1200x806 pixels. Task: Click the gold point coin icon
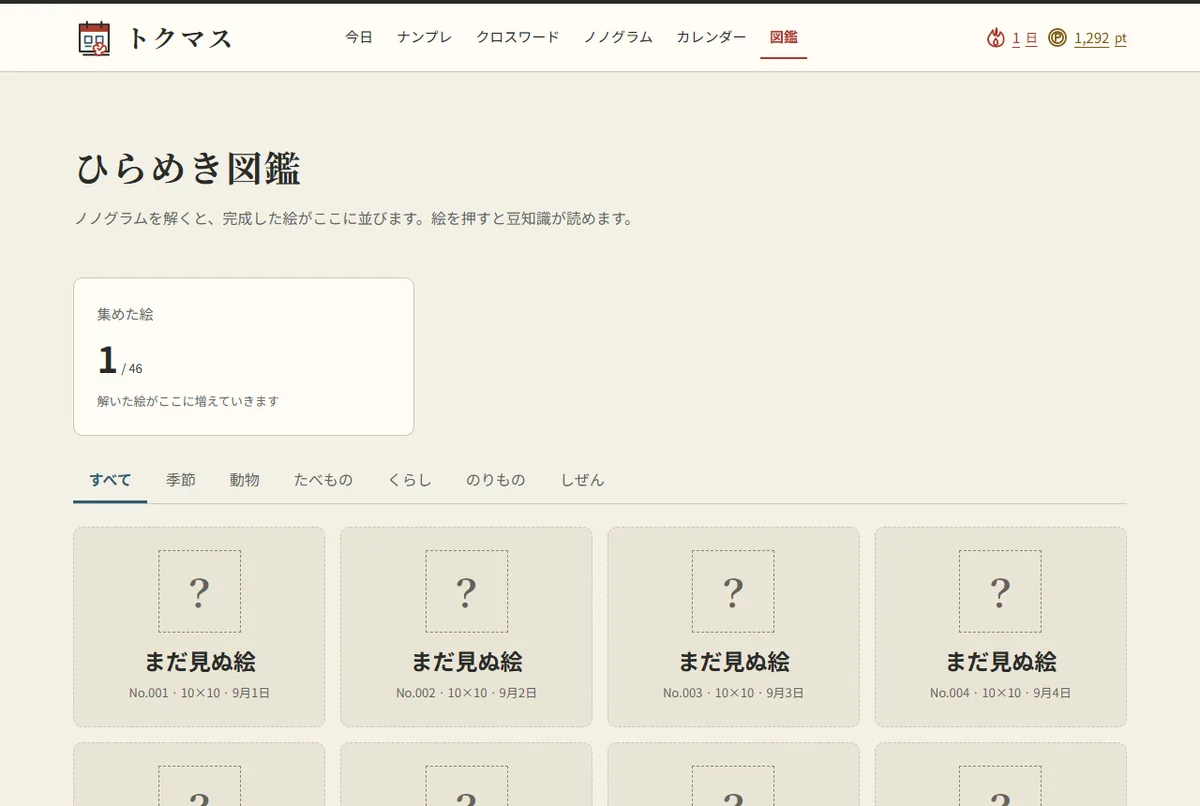pyautogui.click(x=1058, y=38)
